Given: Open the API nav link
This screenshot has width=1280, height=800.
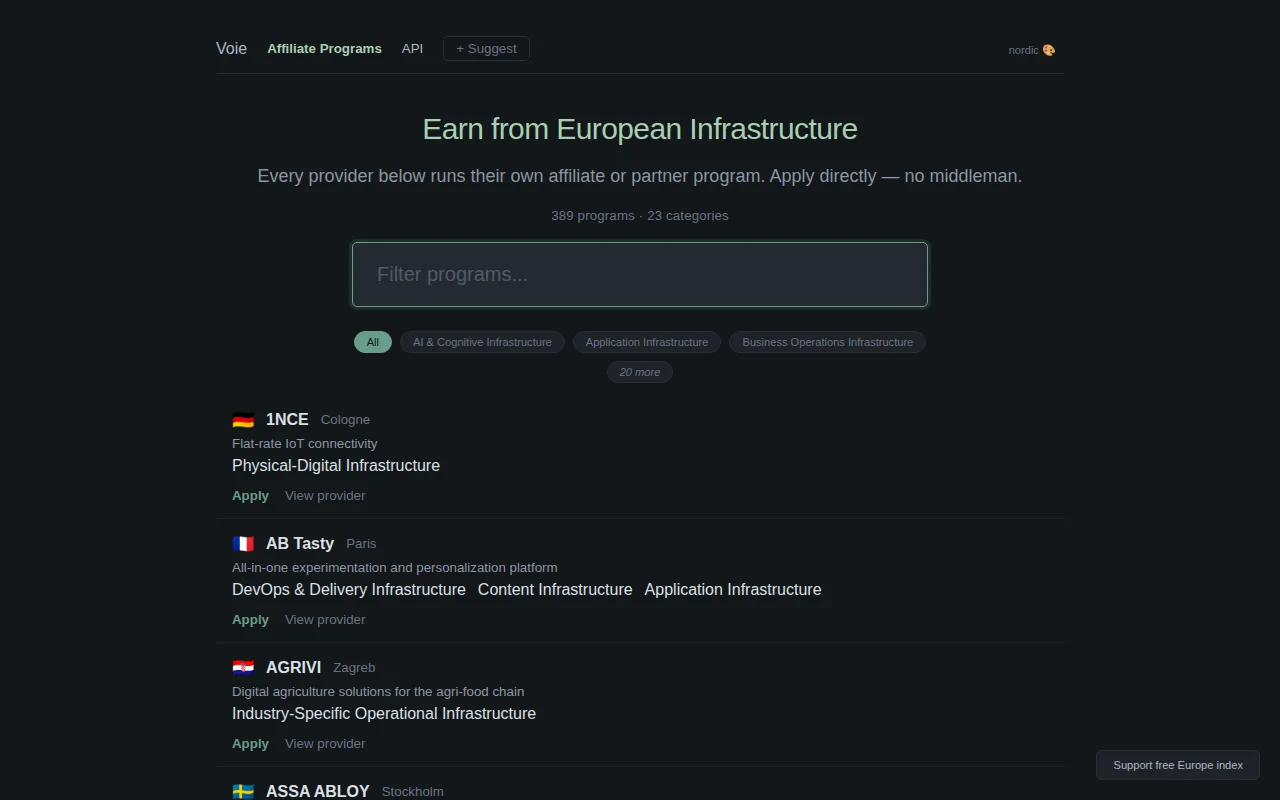Looking at the screenshot, I should [x=412, y=48].
